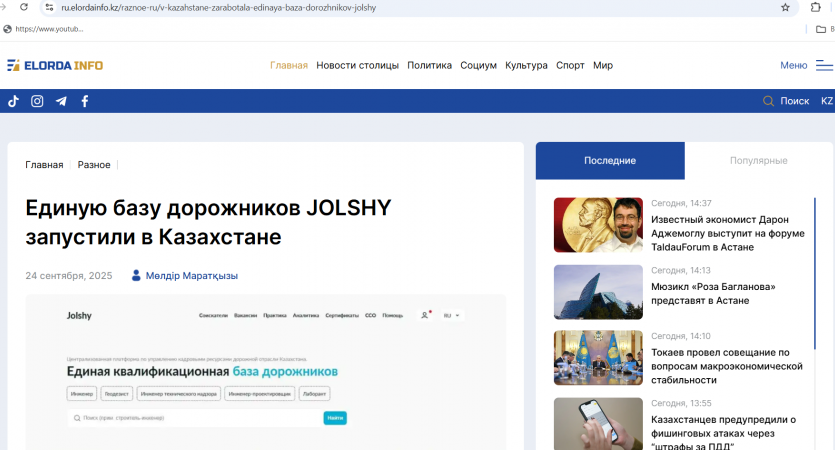Open the Telegram social icon
The height and width of the screenshot is (450, 835).
coord(61,101)
